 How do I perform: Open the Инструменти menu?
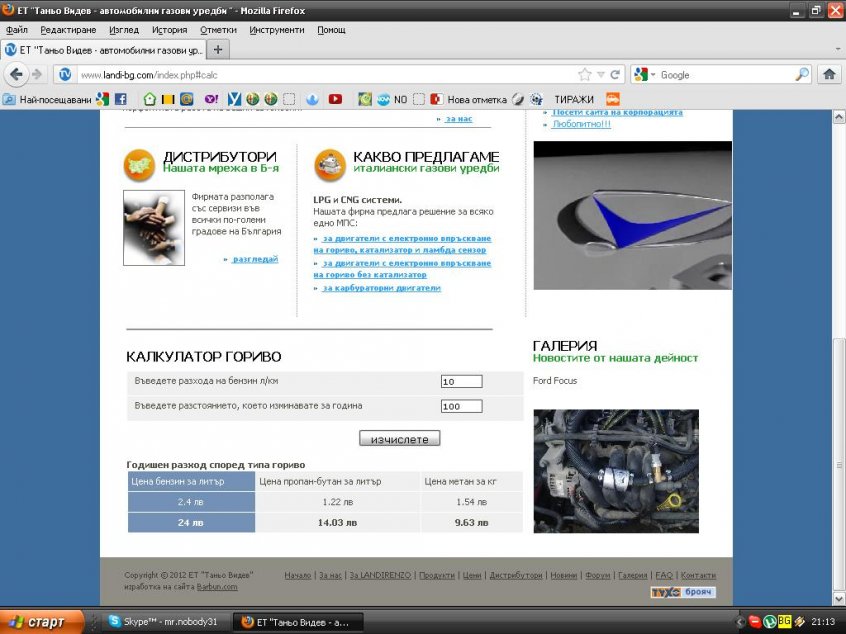tap(277, 30)
